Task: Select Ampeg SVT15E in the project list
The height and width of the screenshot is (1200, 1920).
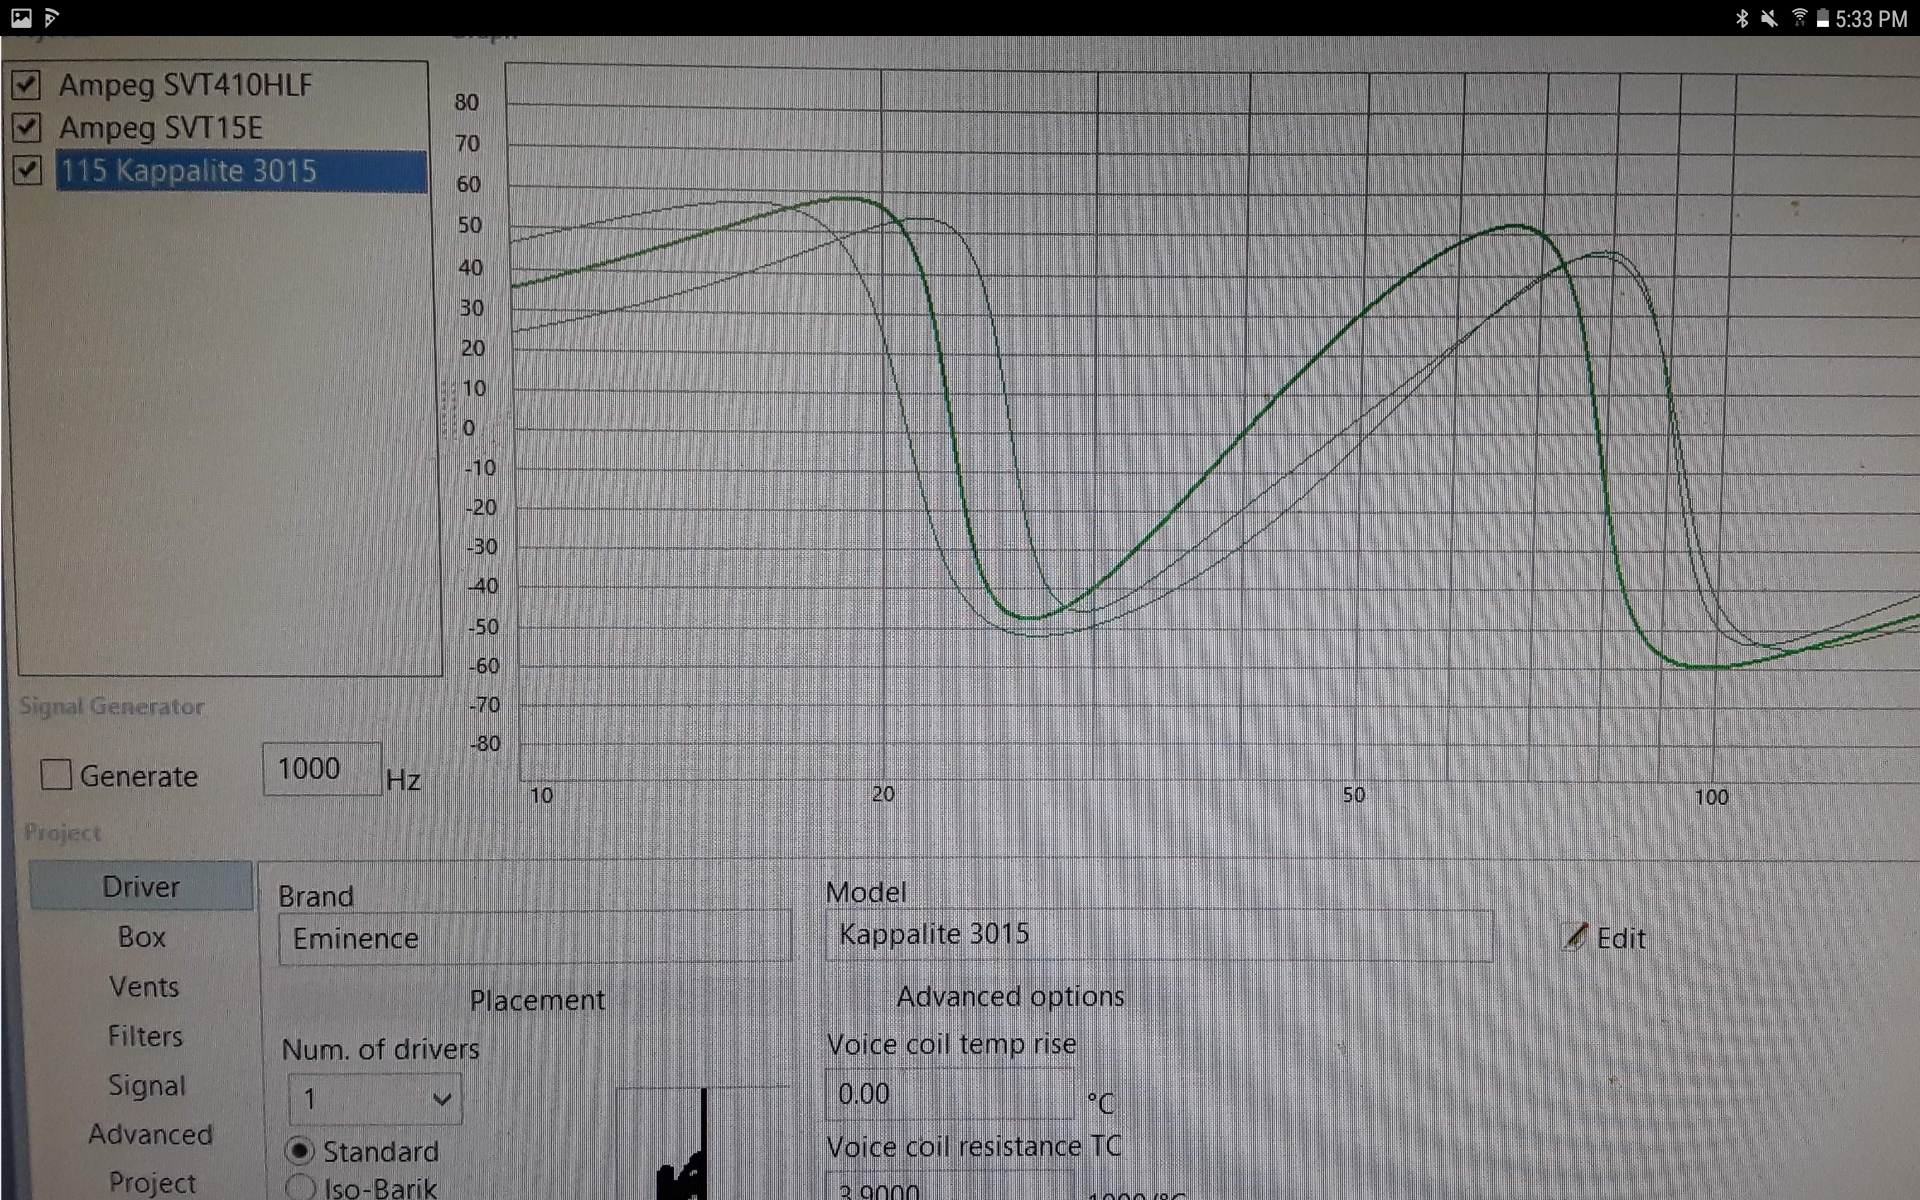Action: [161, 127]
